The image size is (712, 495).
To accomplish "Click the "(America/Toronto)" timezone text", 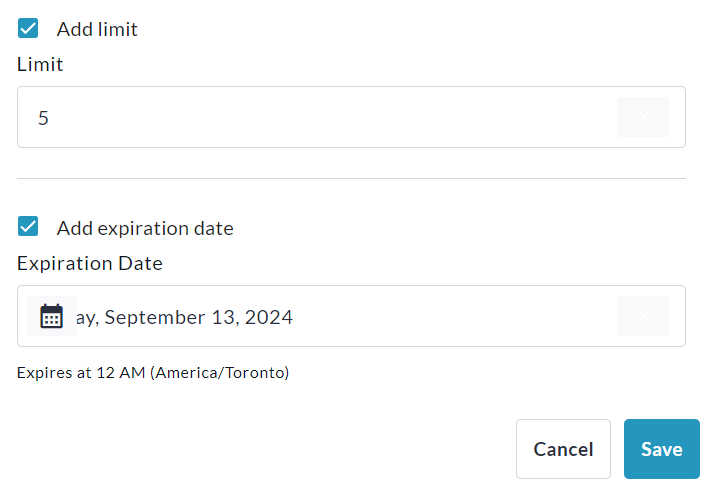I will pos(220,373).
